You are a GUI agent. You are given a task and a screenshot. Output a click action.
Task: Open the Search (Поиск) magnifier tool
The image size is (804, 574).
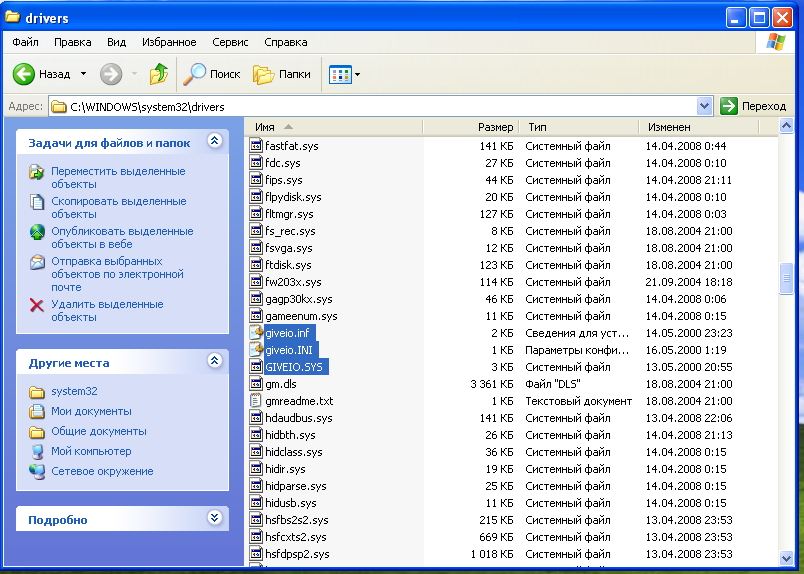pos(196,74)
